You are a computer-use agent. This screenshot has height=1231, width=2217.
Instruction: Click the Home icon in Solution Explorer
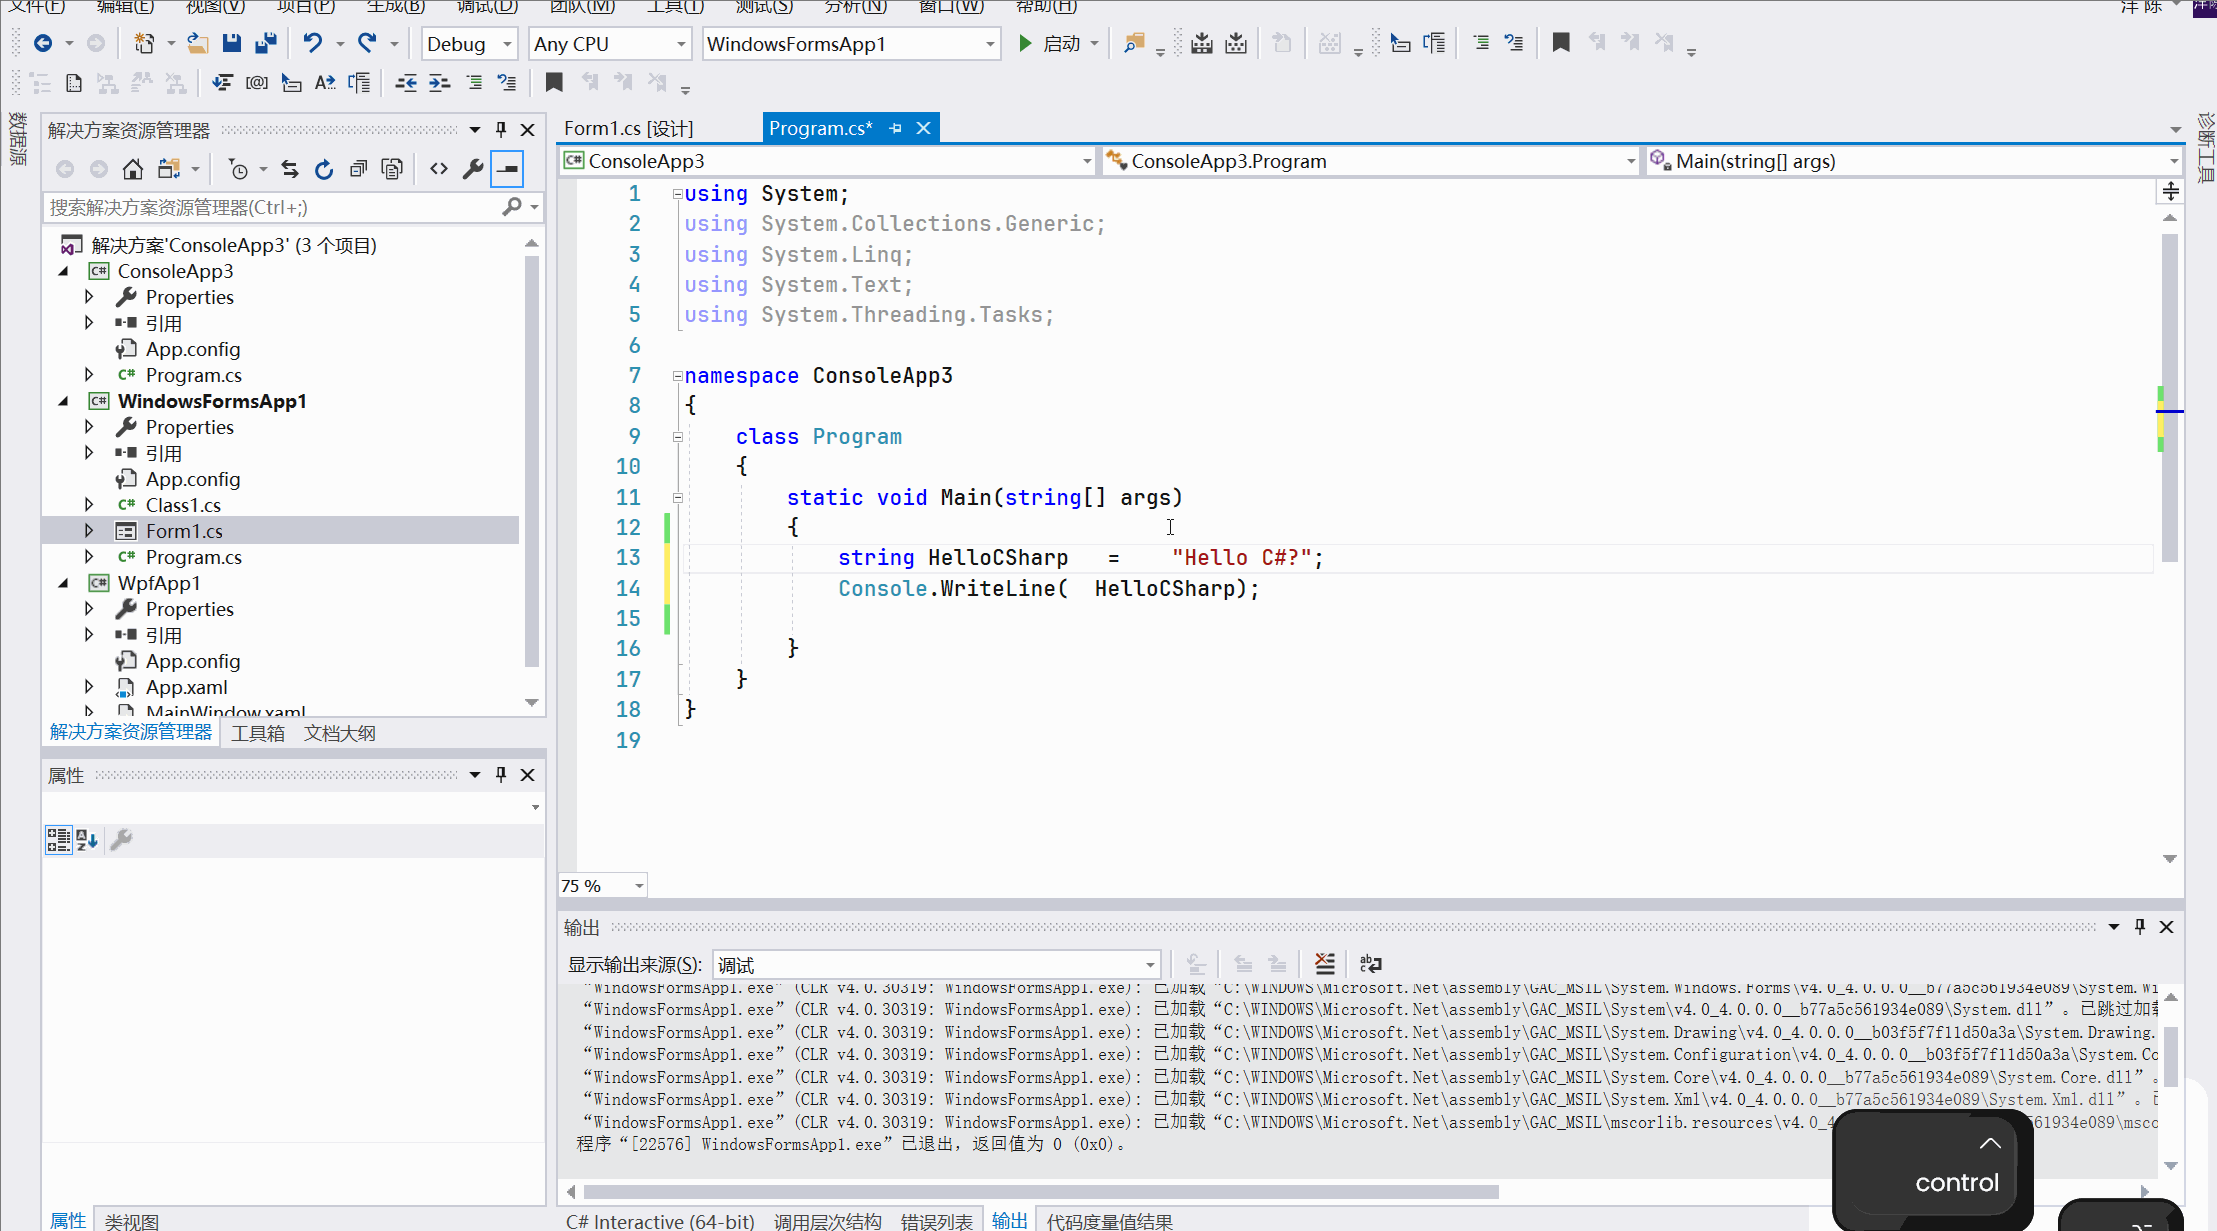click(132, 169)
